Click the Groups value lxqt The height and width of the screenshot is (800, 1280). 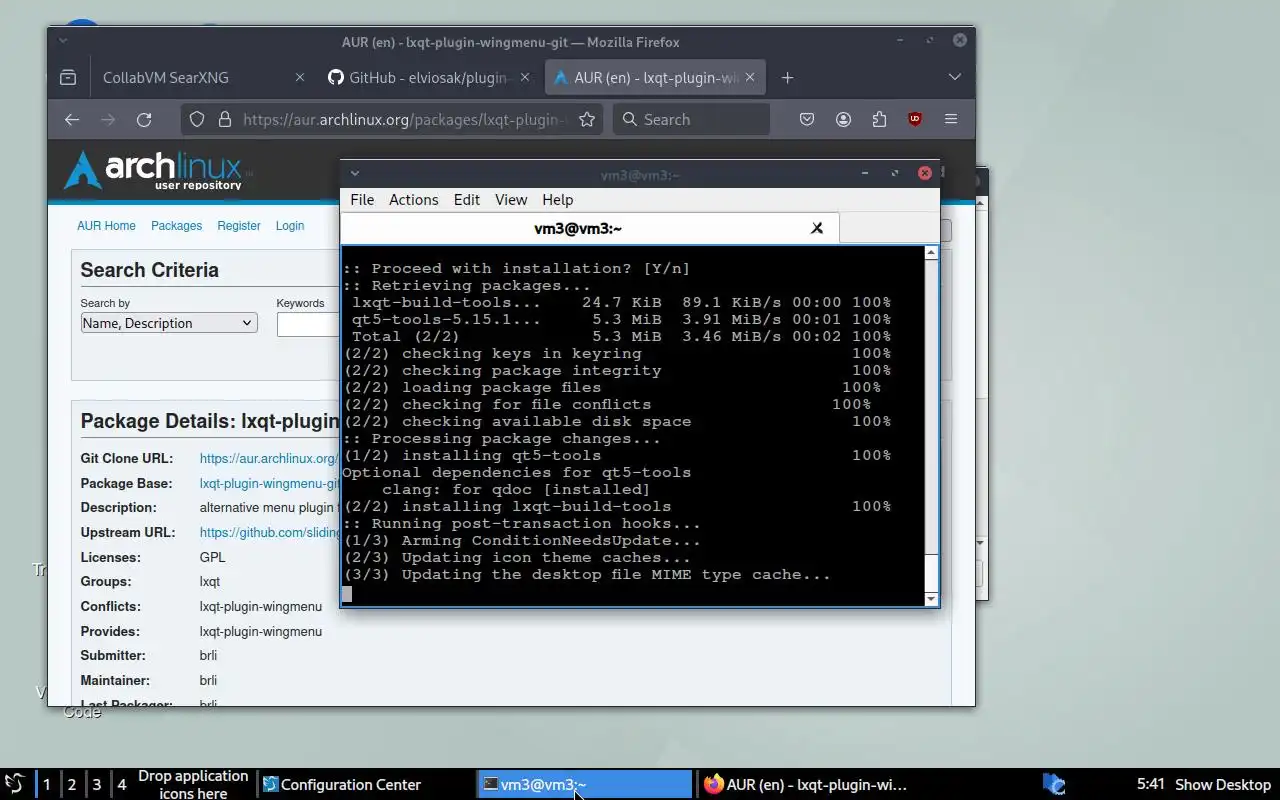point(209,581)
